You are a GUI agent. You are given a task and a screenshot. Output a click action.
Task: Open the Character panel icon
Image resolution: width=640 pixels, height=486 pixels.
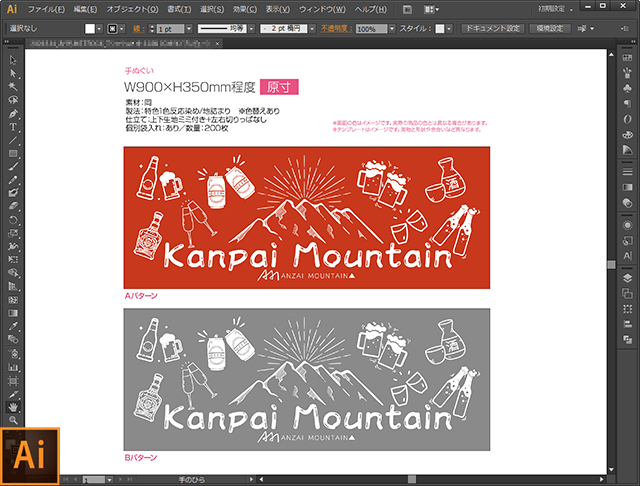(627, 256)
